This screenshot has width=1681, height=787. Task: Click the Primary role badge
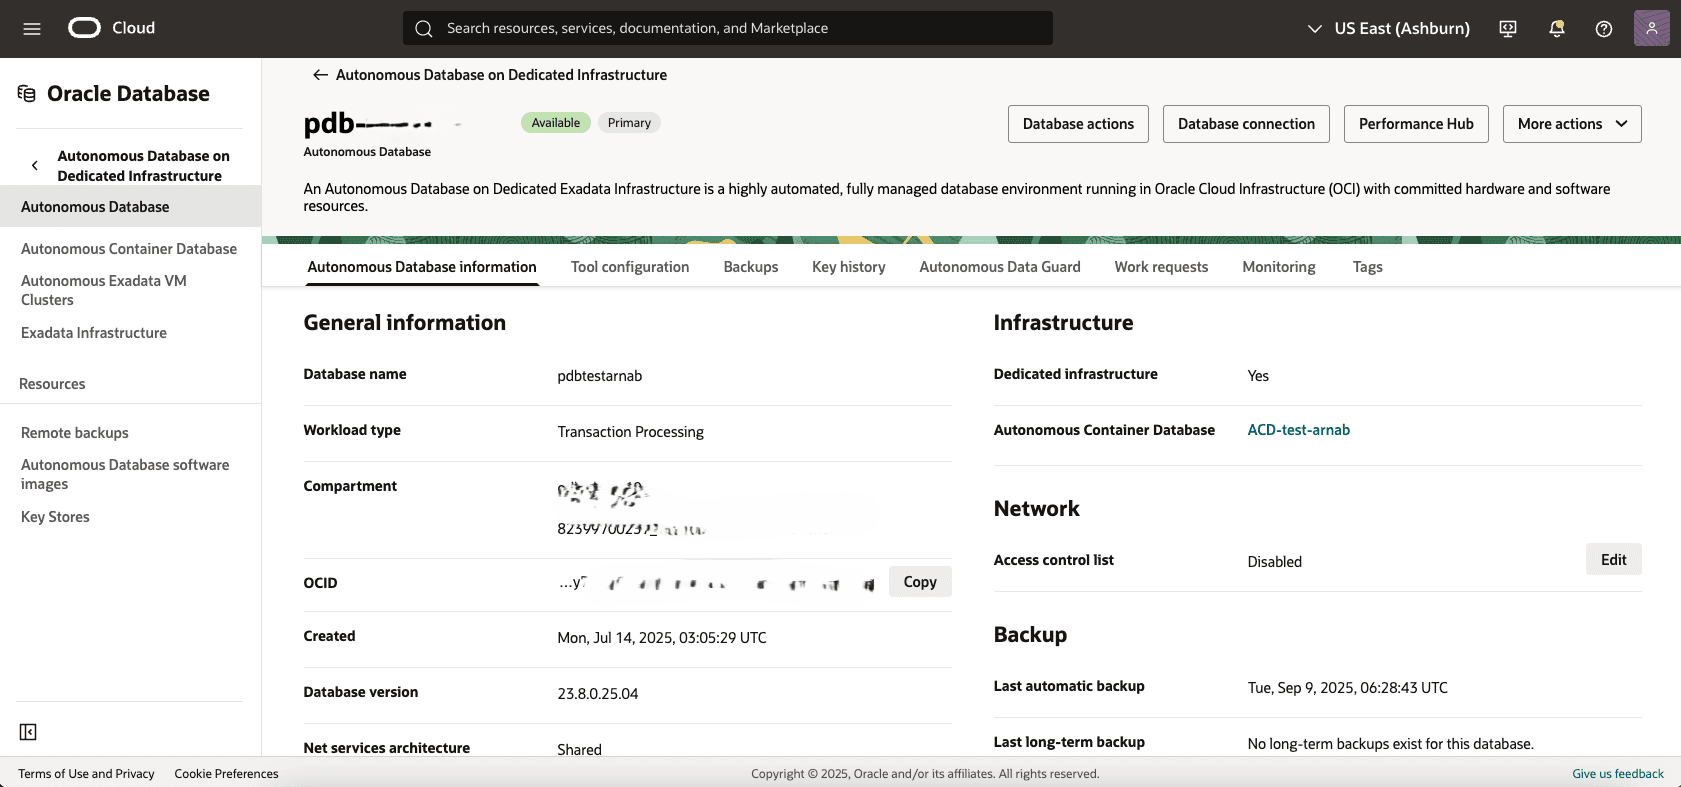point(629,123)
